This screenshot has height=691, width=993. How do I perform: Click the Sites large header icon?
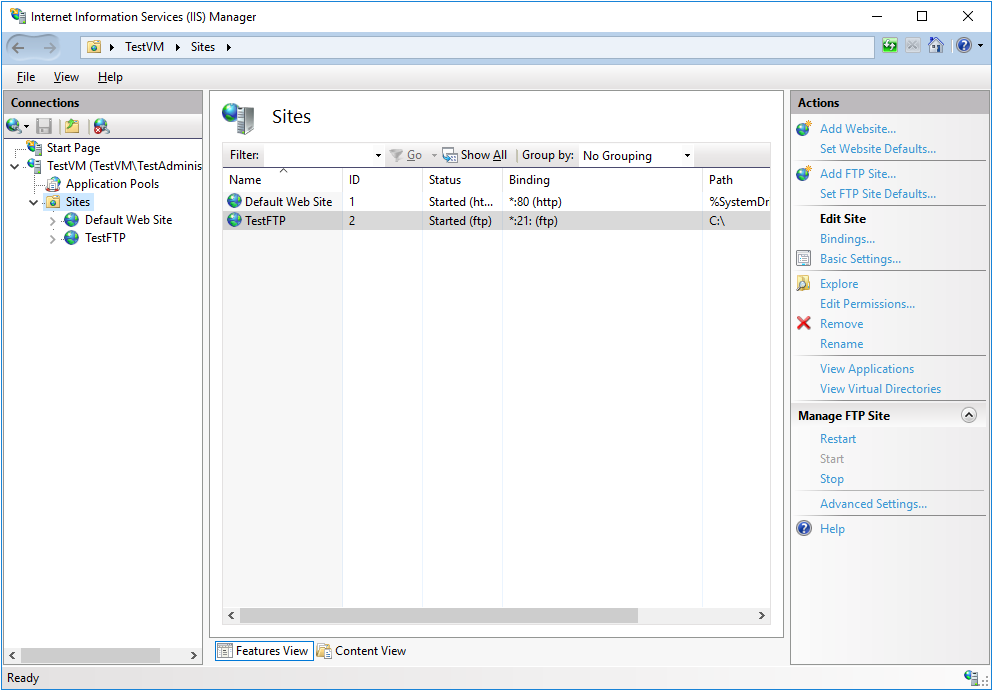click(x=239, y=118)
